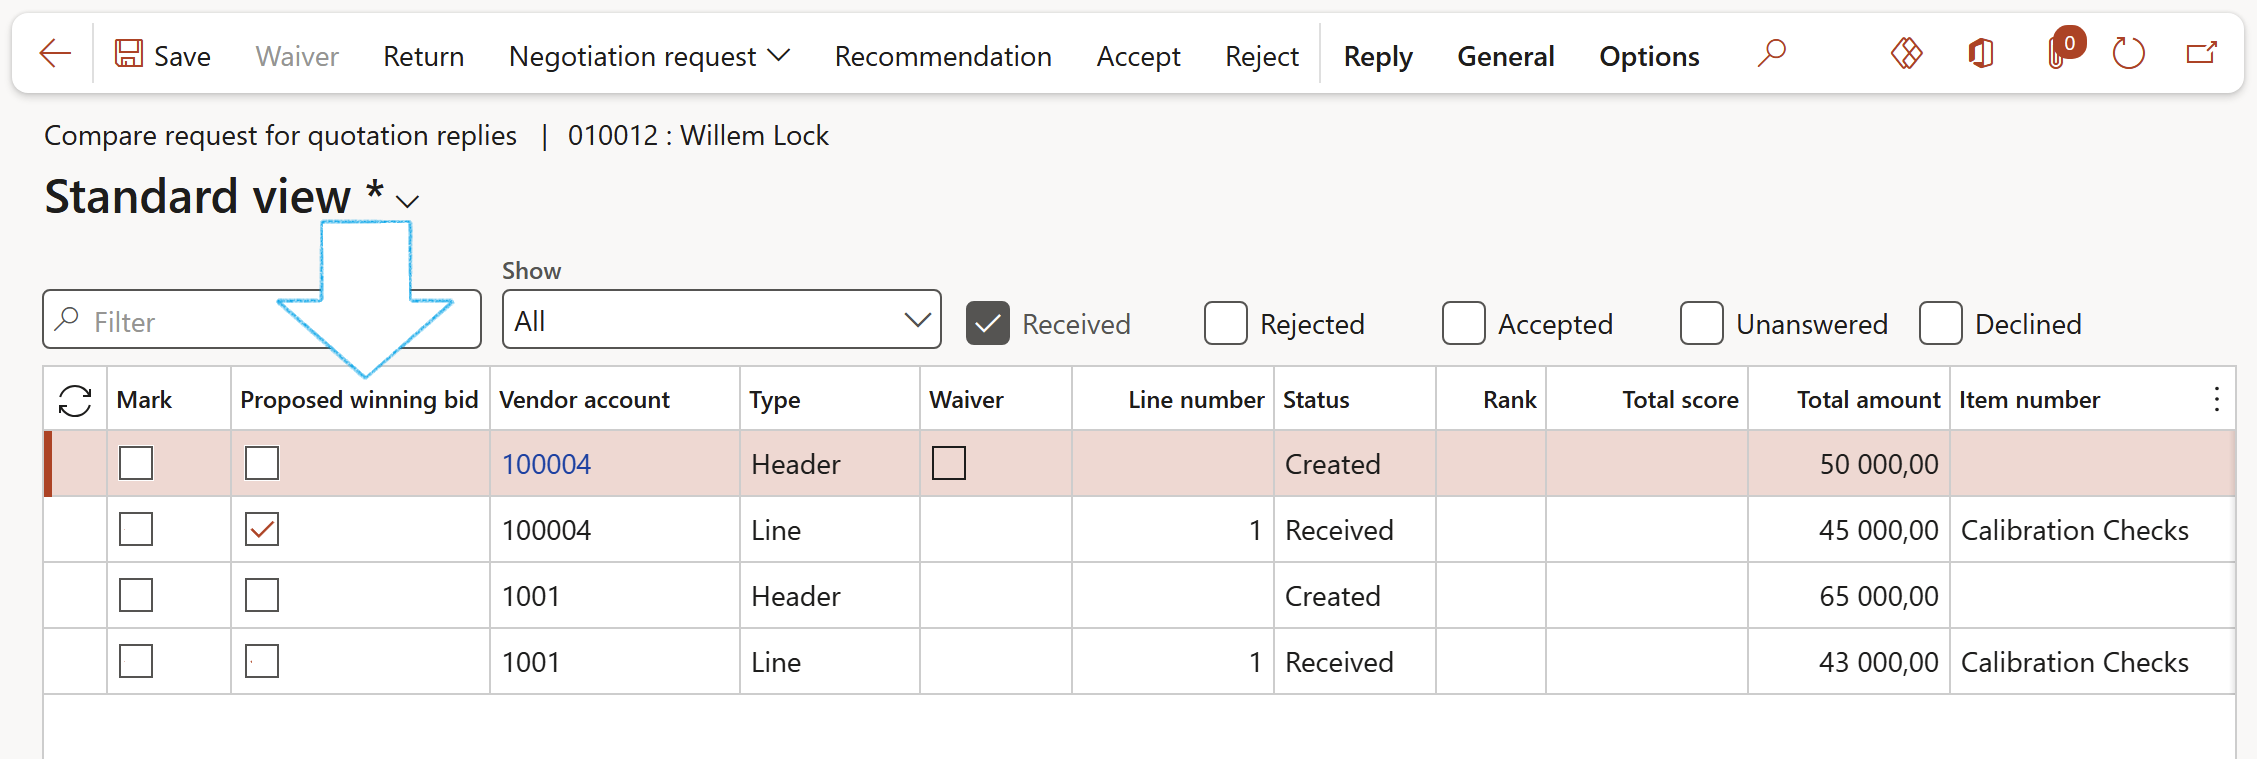
Task: Open the Standard view selector chevron
Action: click(x=407, y=201)
